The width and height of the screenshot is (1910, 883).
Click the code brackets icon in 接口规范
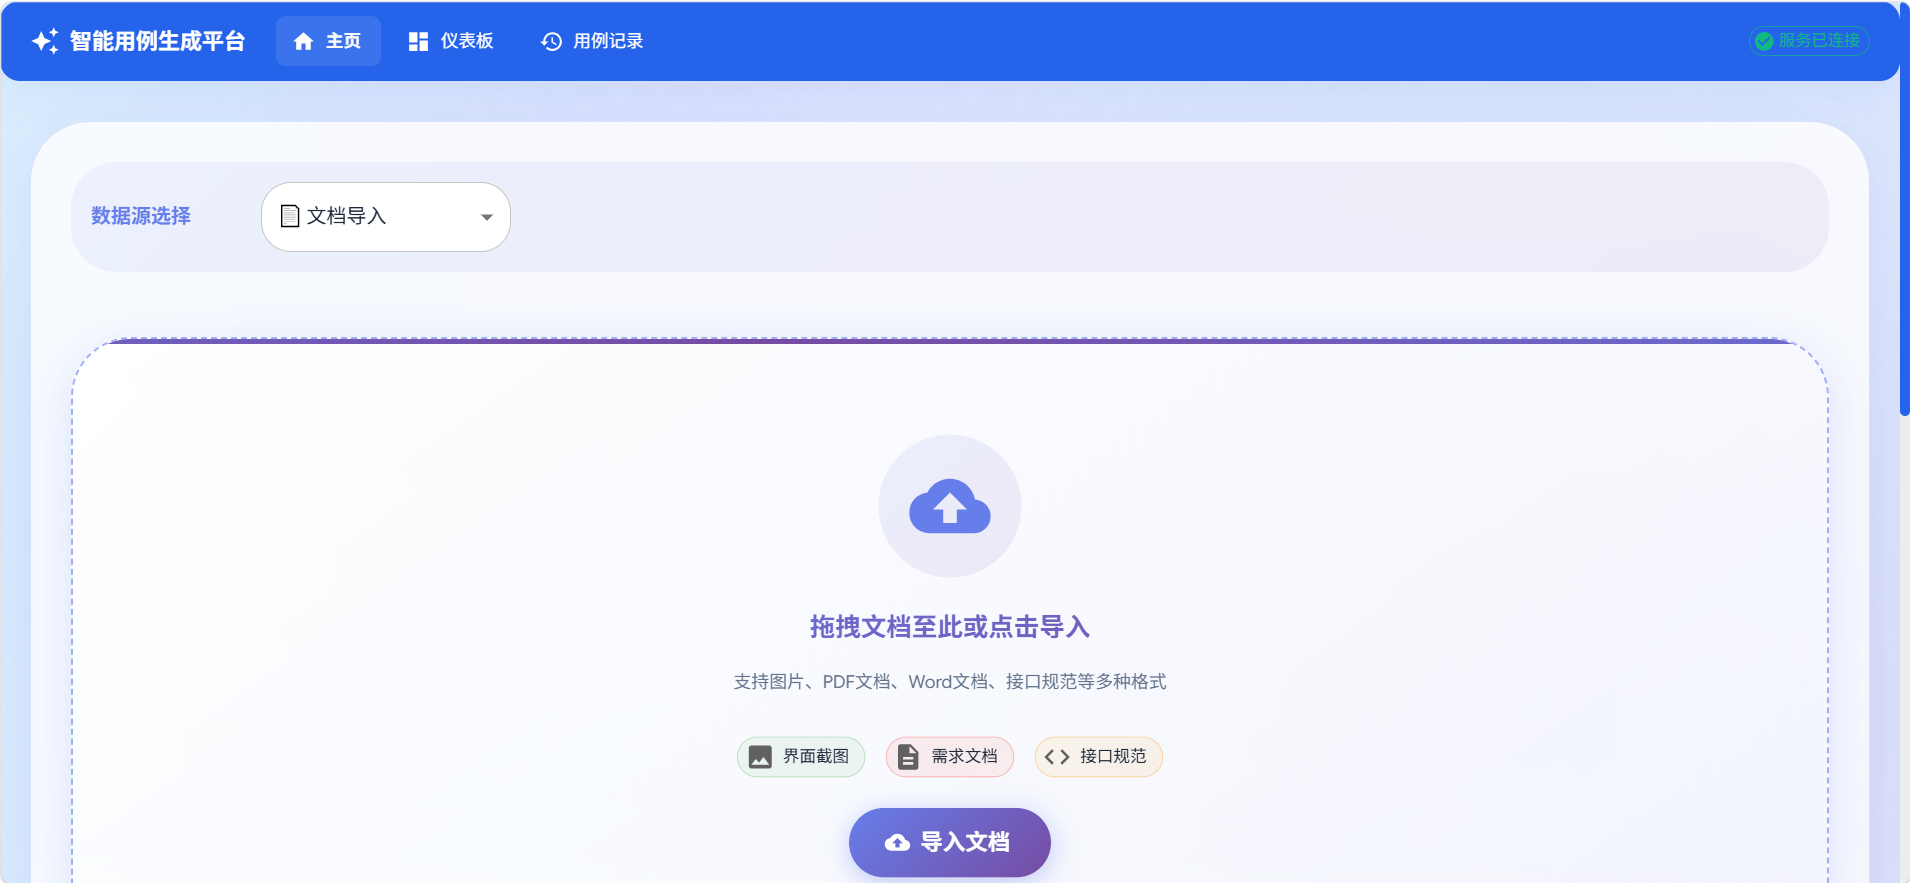1057,757
